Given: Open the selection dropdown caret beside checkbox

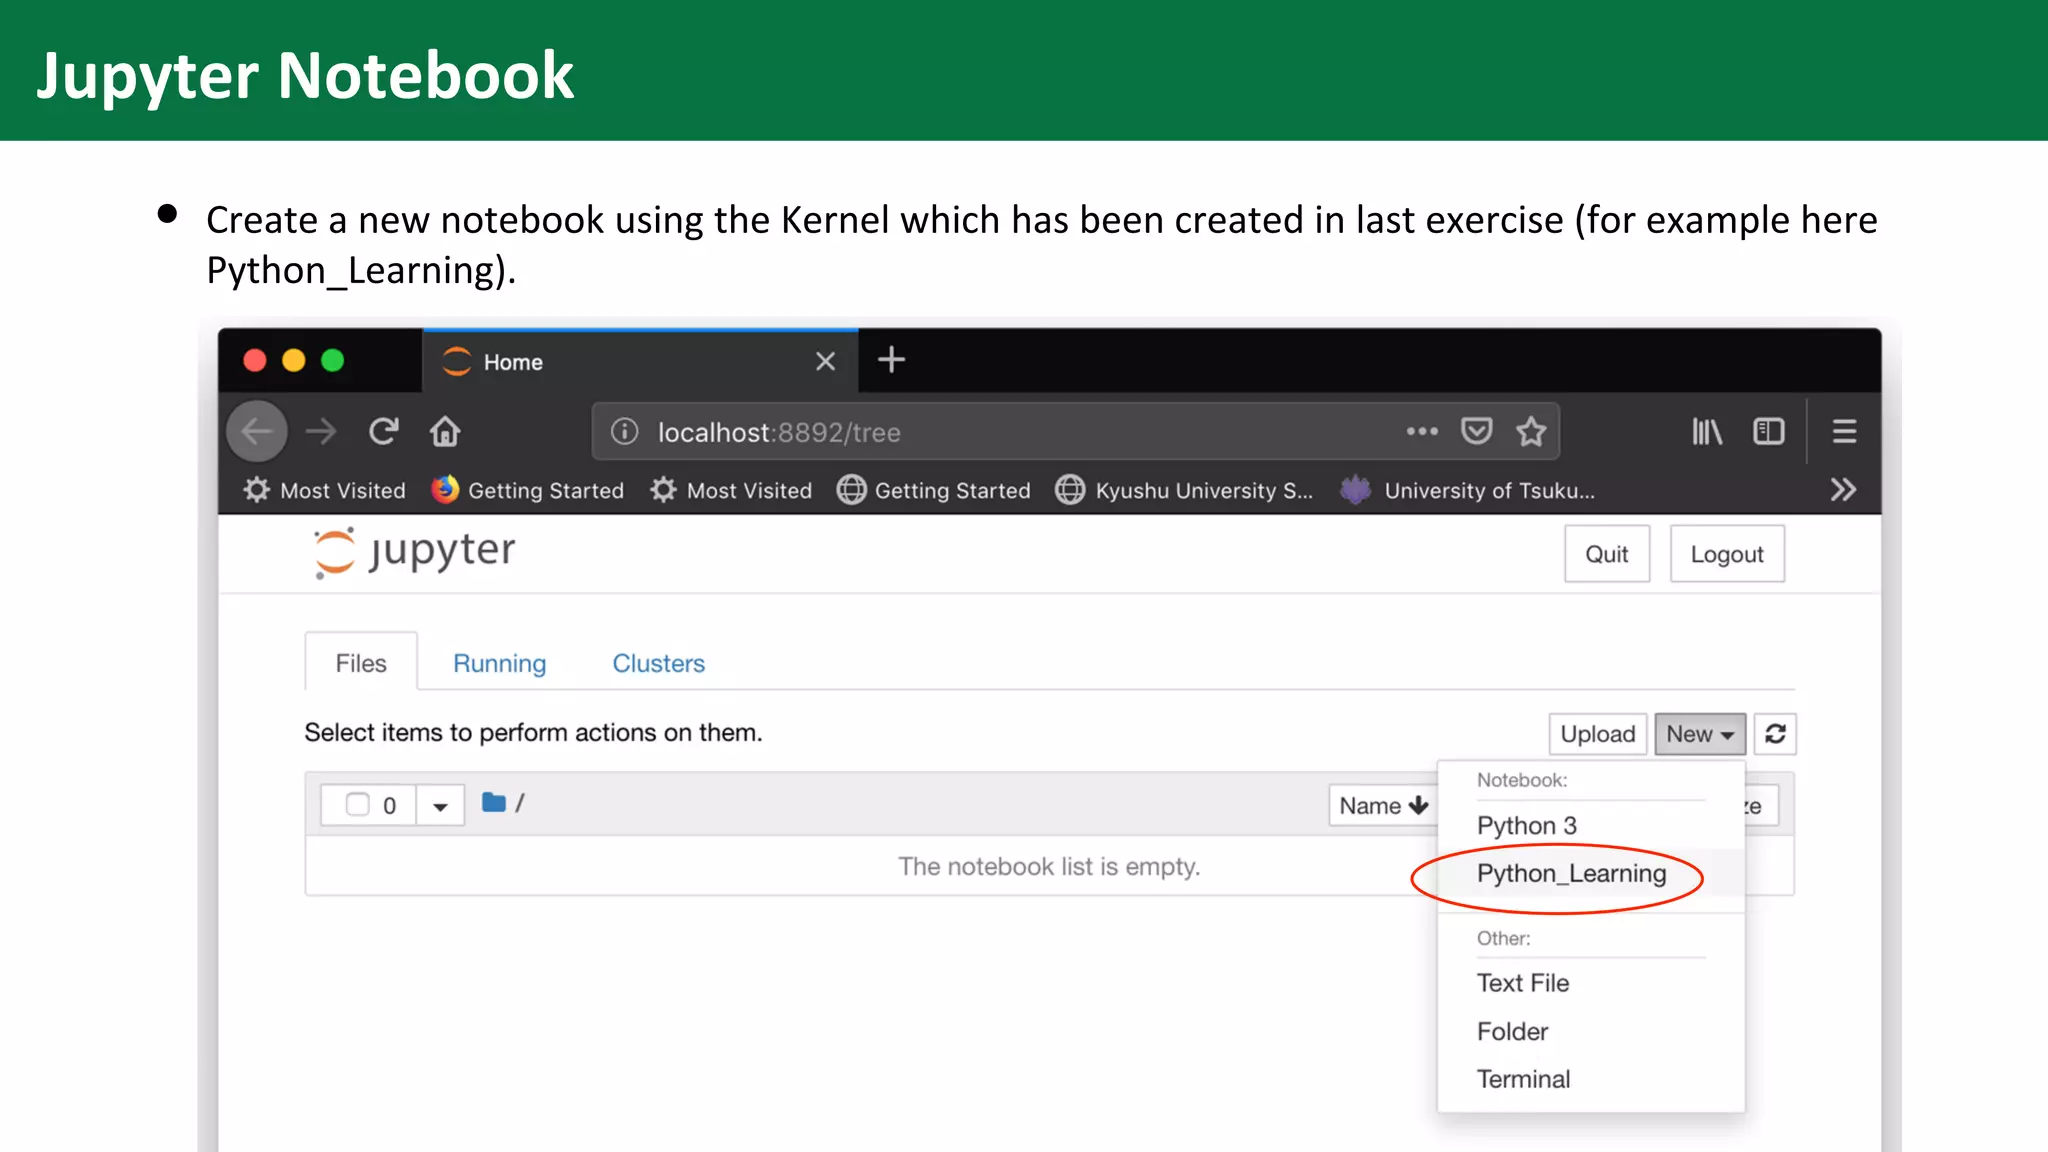Looking at the screenshot, I should (440, 806).
